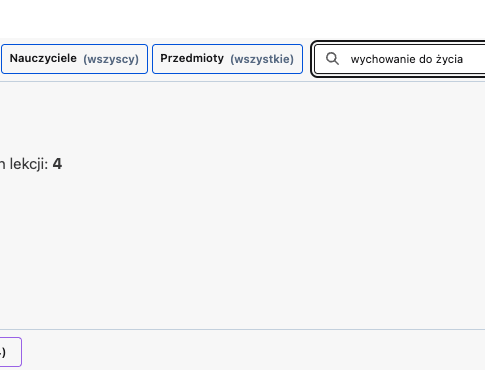Click the purple-outlined button at the bottom left

click(x=10, y=352)
